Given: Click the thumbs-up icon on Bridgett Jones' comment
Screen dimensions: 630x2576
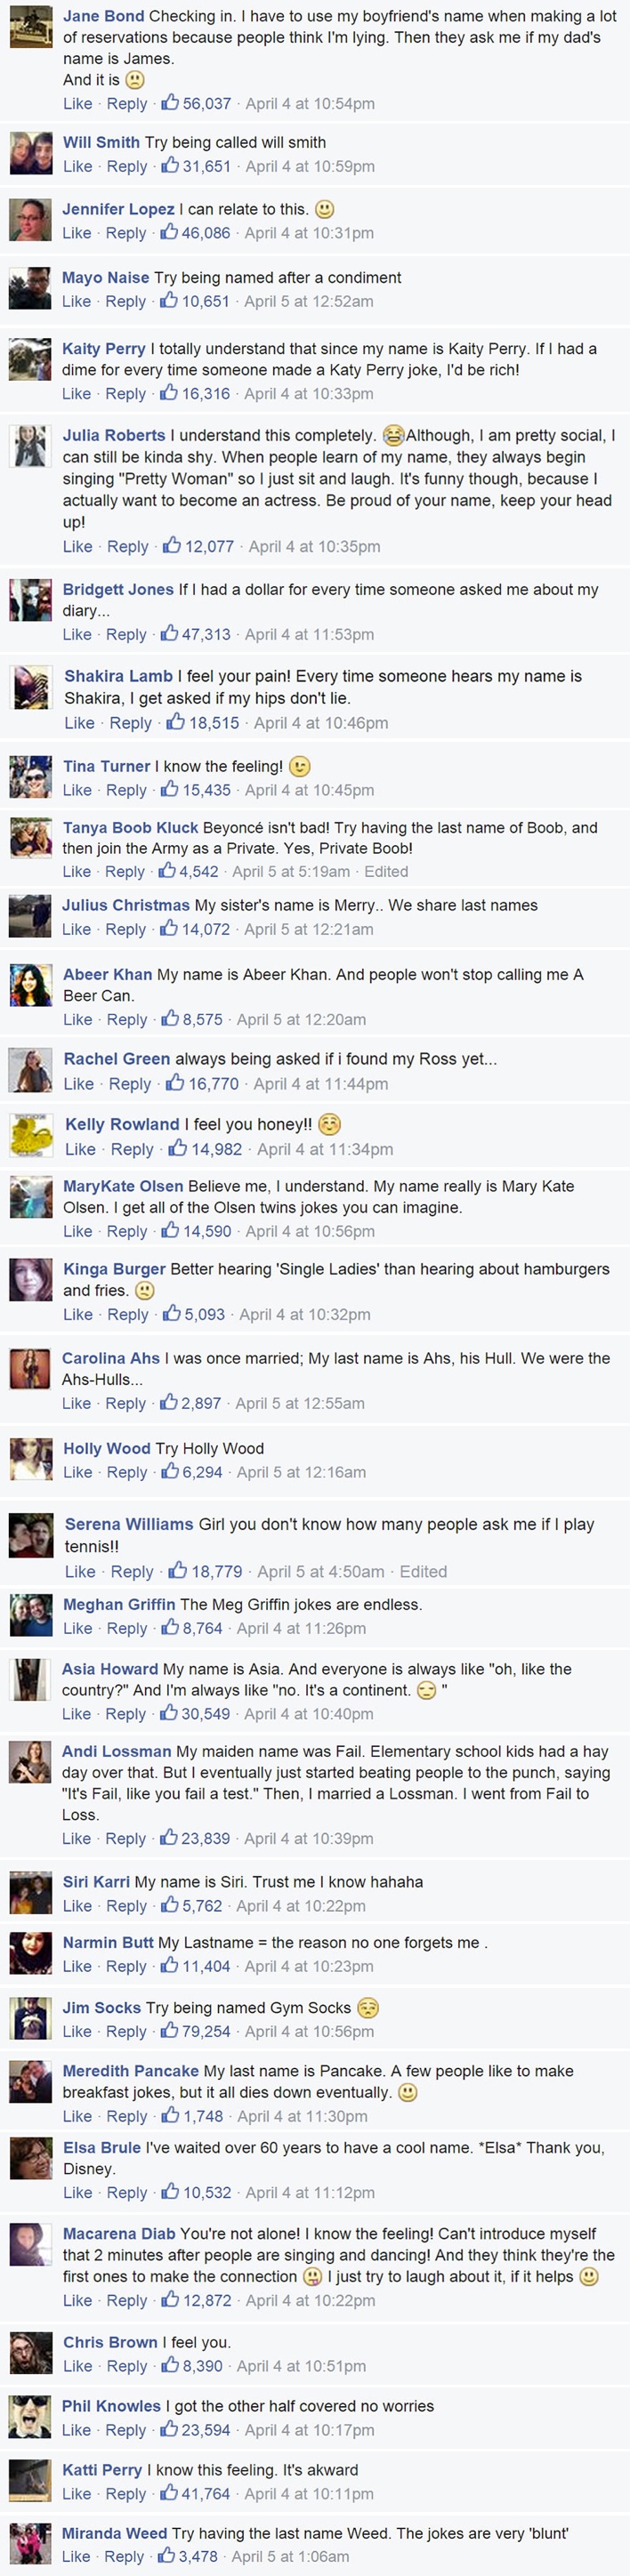Looking at the screenshot, I should pyautogui.click(x=170, y=634).
